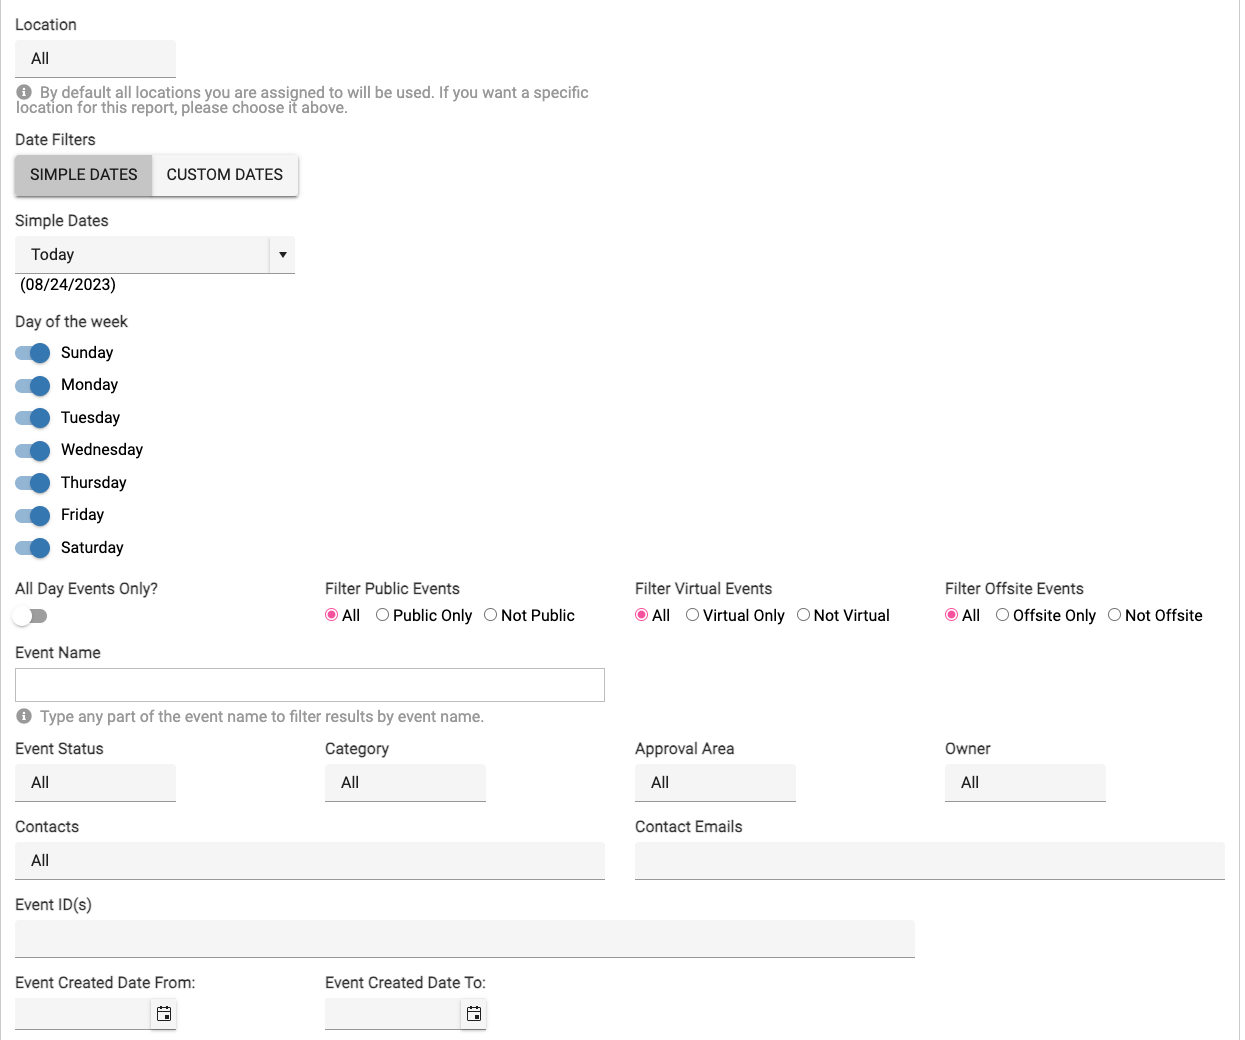Open the Owner dropdown
This screenshot has width=1245, height=1040.
(1025, 783)
